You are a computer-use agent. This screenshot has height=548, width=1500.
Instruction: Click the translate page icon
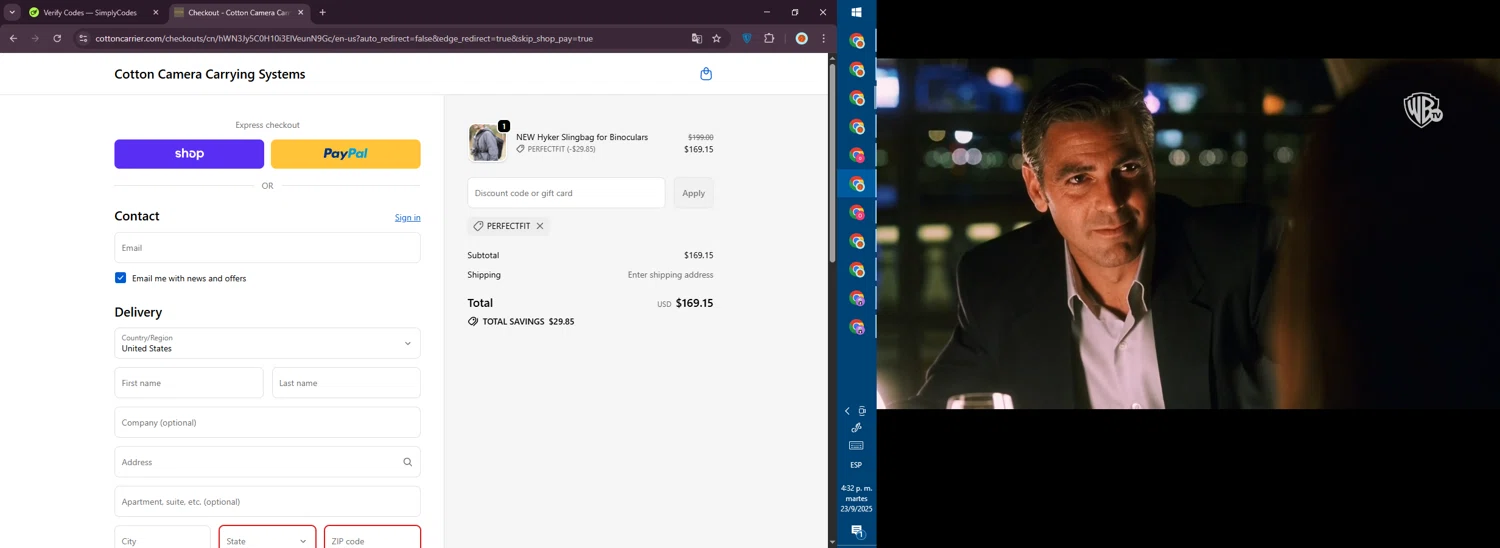click(x=697, y=39)
